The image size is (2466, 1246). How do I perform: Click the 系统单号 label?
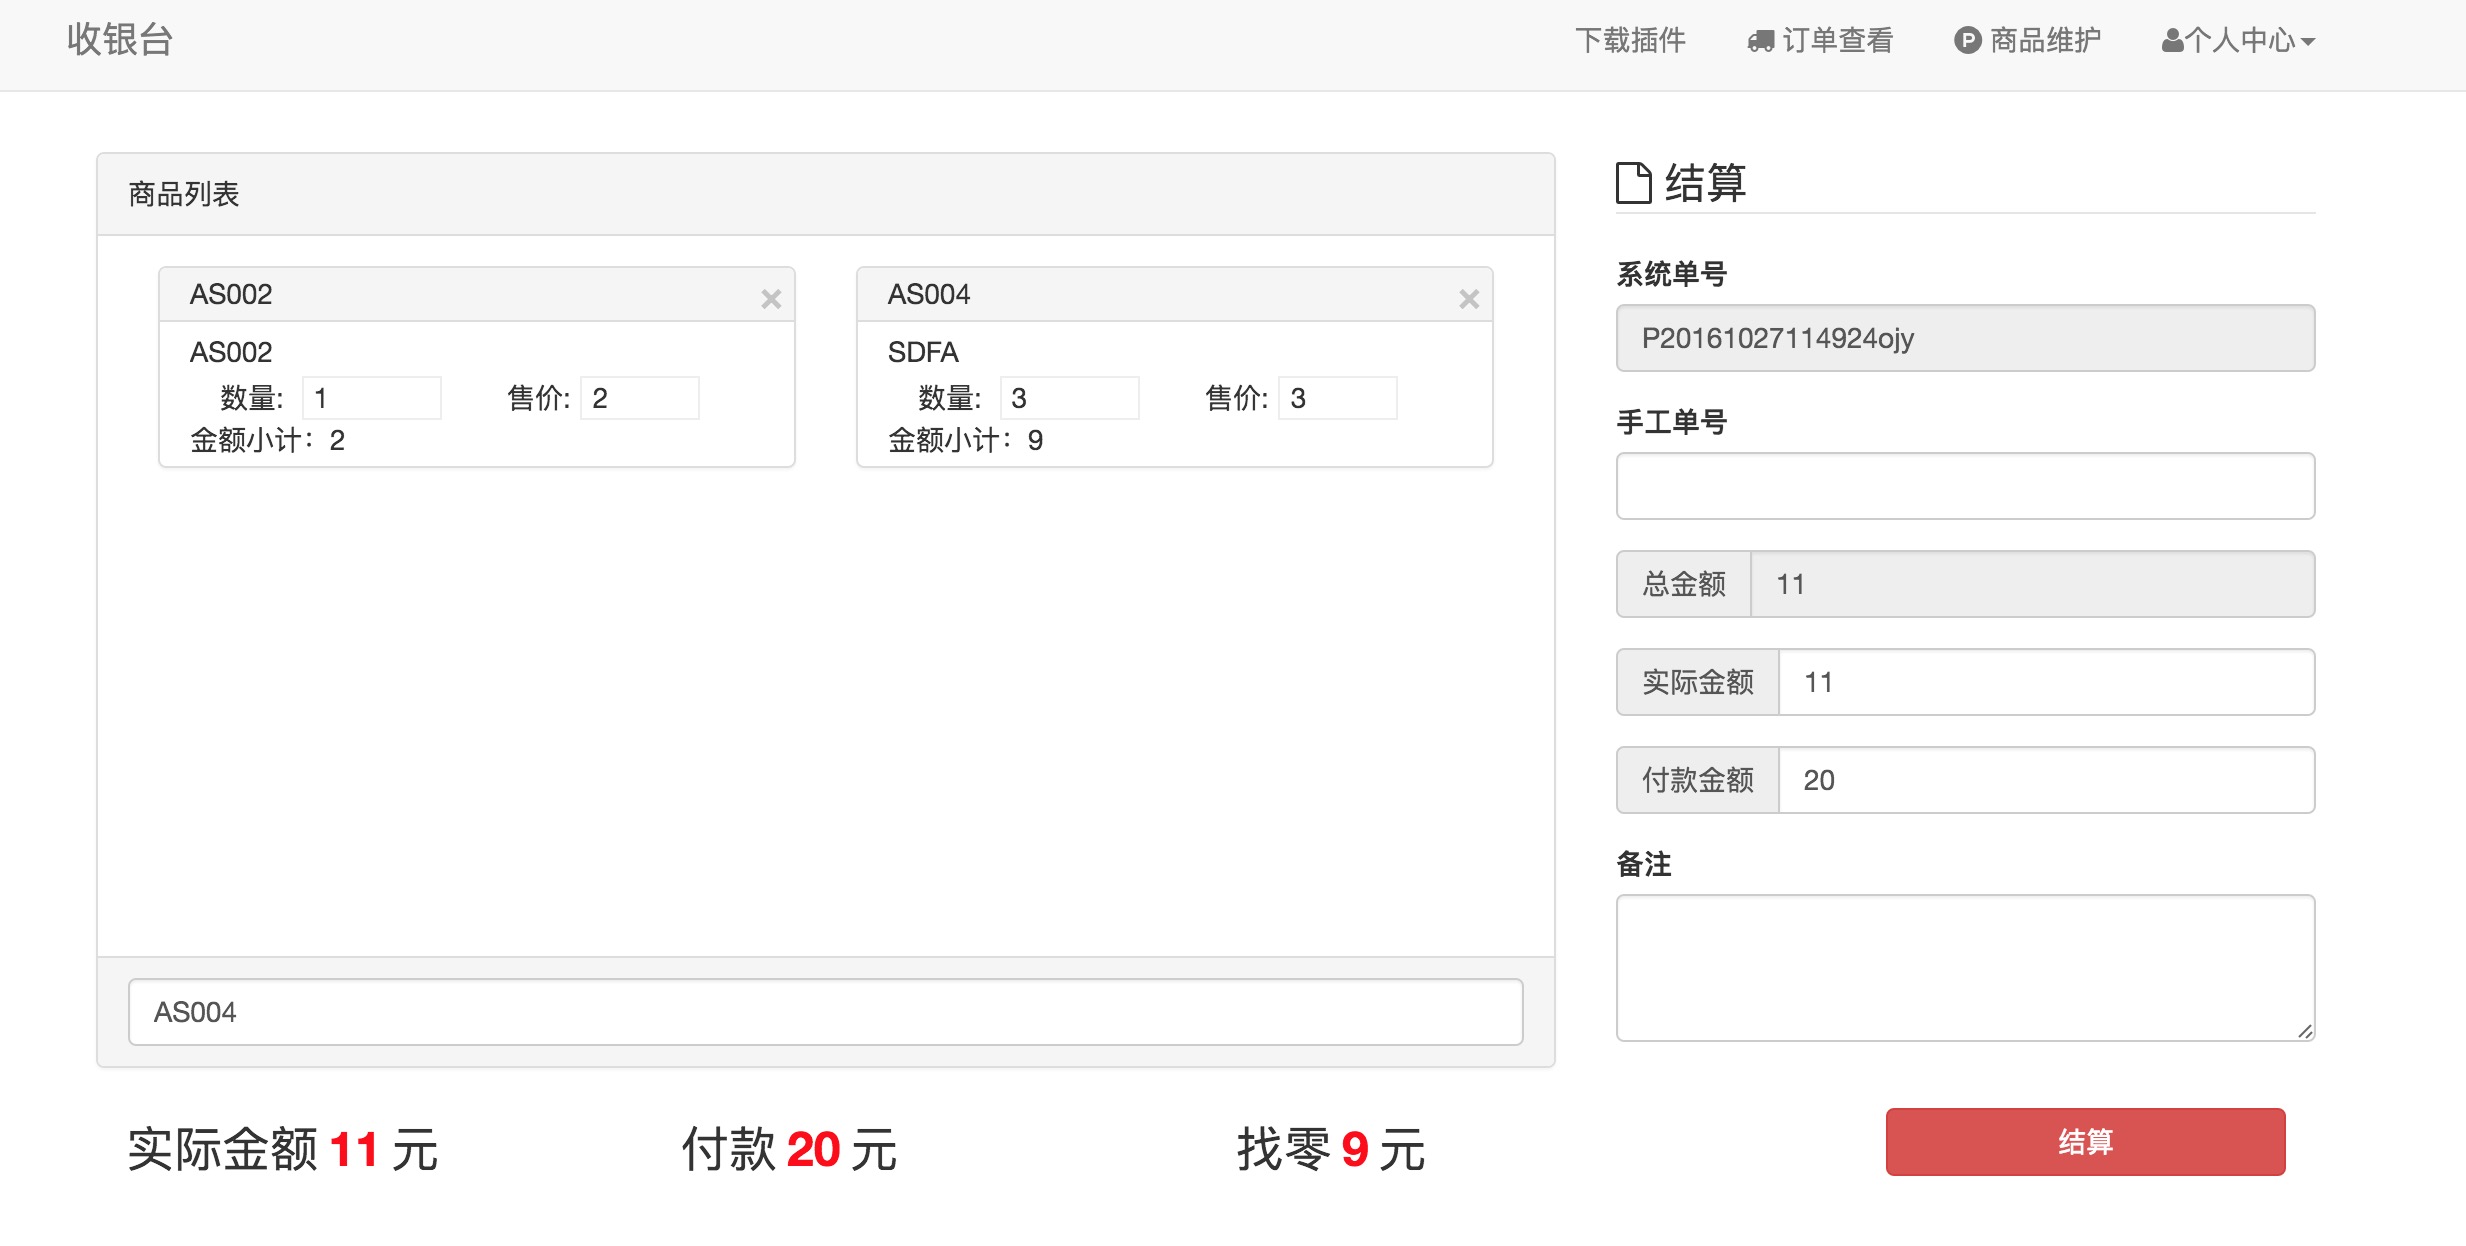pos(1672,274)
